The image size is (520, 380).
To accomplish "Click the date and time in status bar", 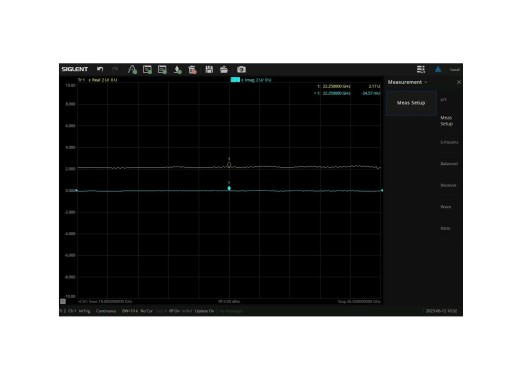I will coord(441,311).
